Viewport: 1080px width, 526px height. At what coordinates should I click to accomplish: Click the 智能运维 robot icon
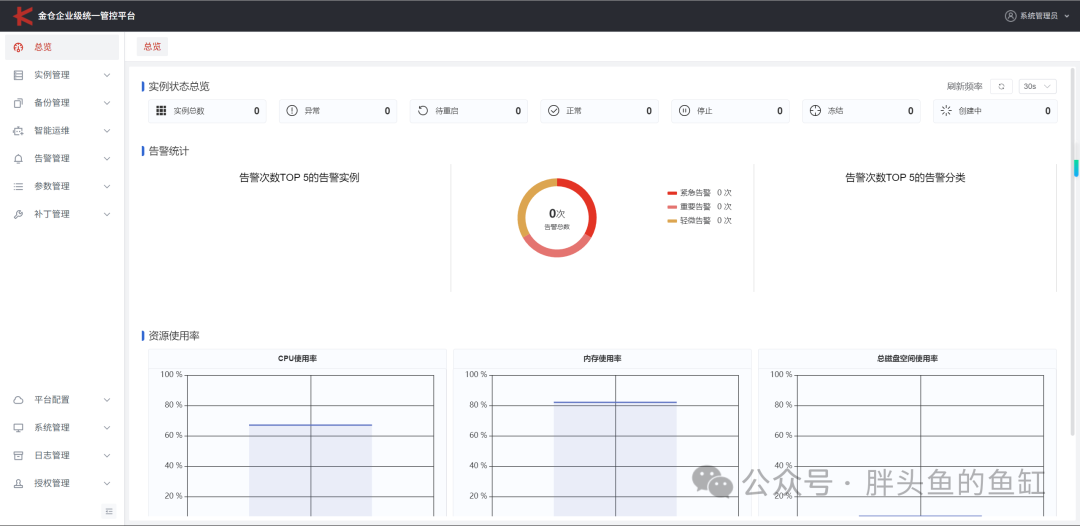[x=19, y=131]
